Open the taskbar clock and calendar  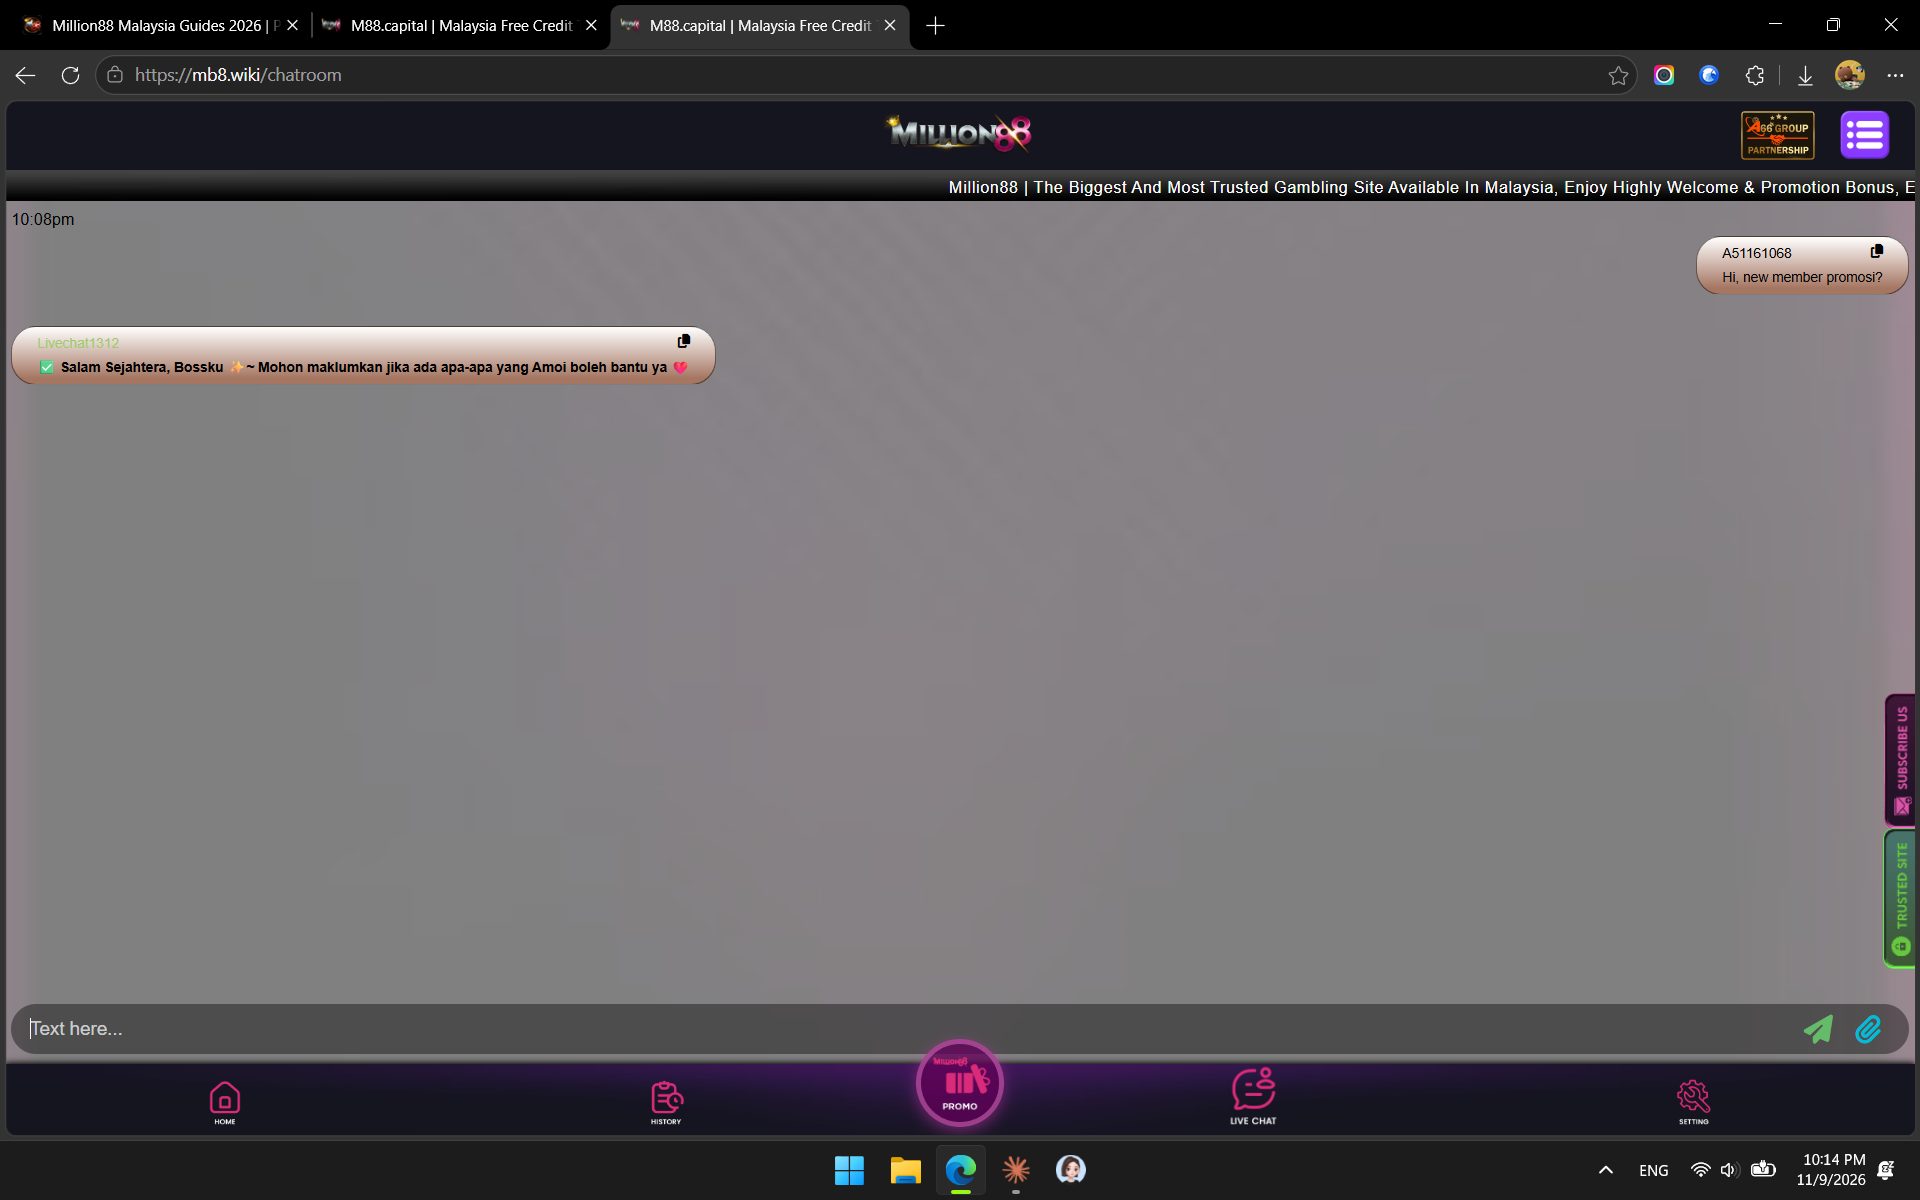[1831, 1170]
